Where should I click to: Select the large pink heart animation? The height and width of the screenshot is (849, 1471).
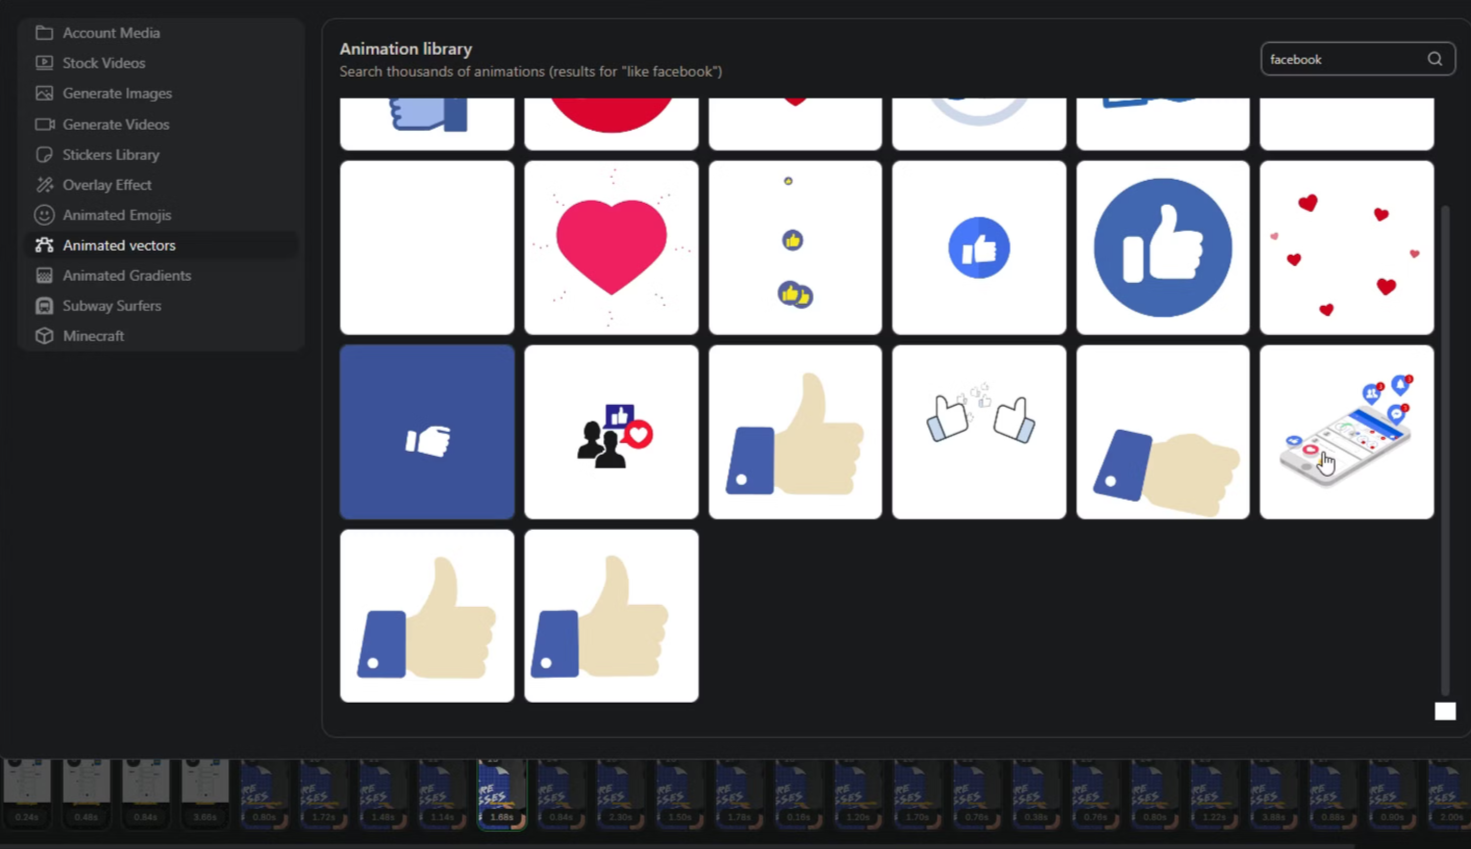611,248
